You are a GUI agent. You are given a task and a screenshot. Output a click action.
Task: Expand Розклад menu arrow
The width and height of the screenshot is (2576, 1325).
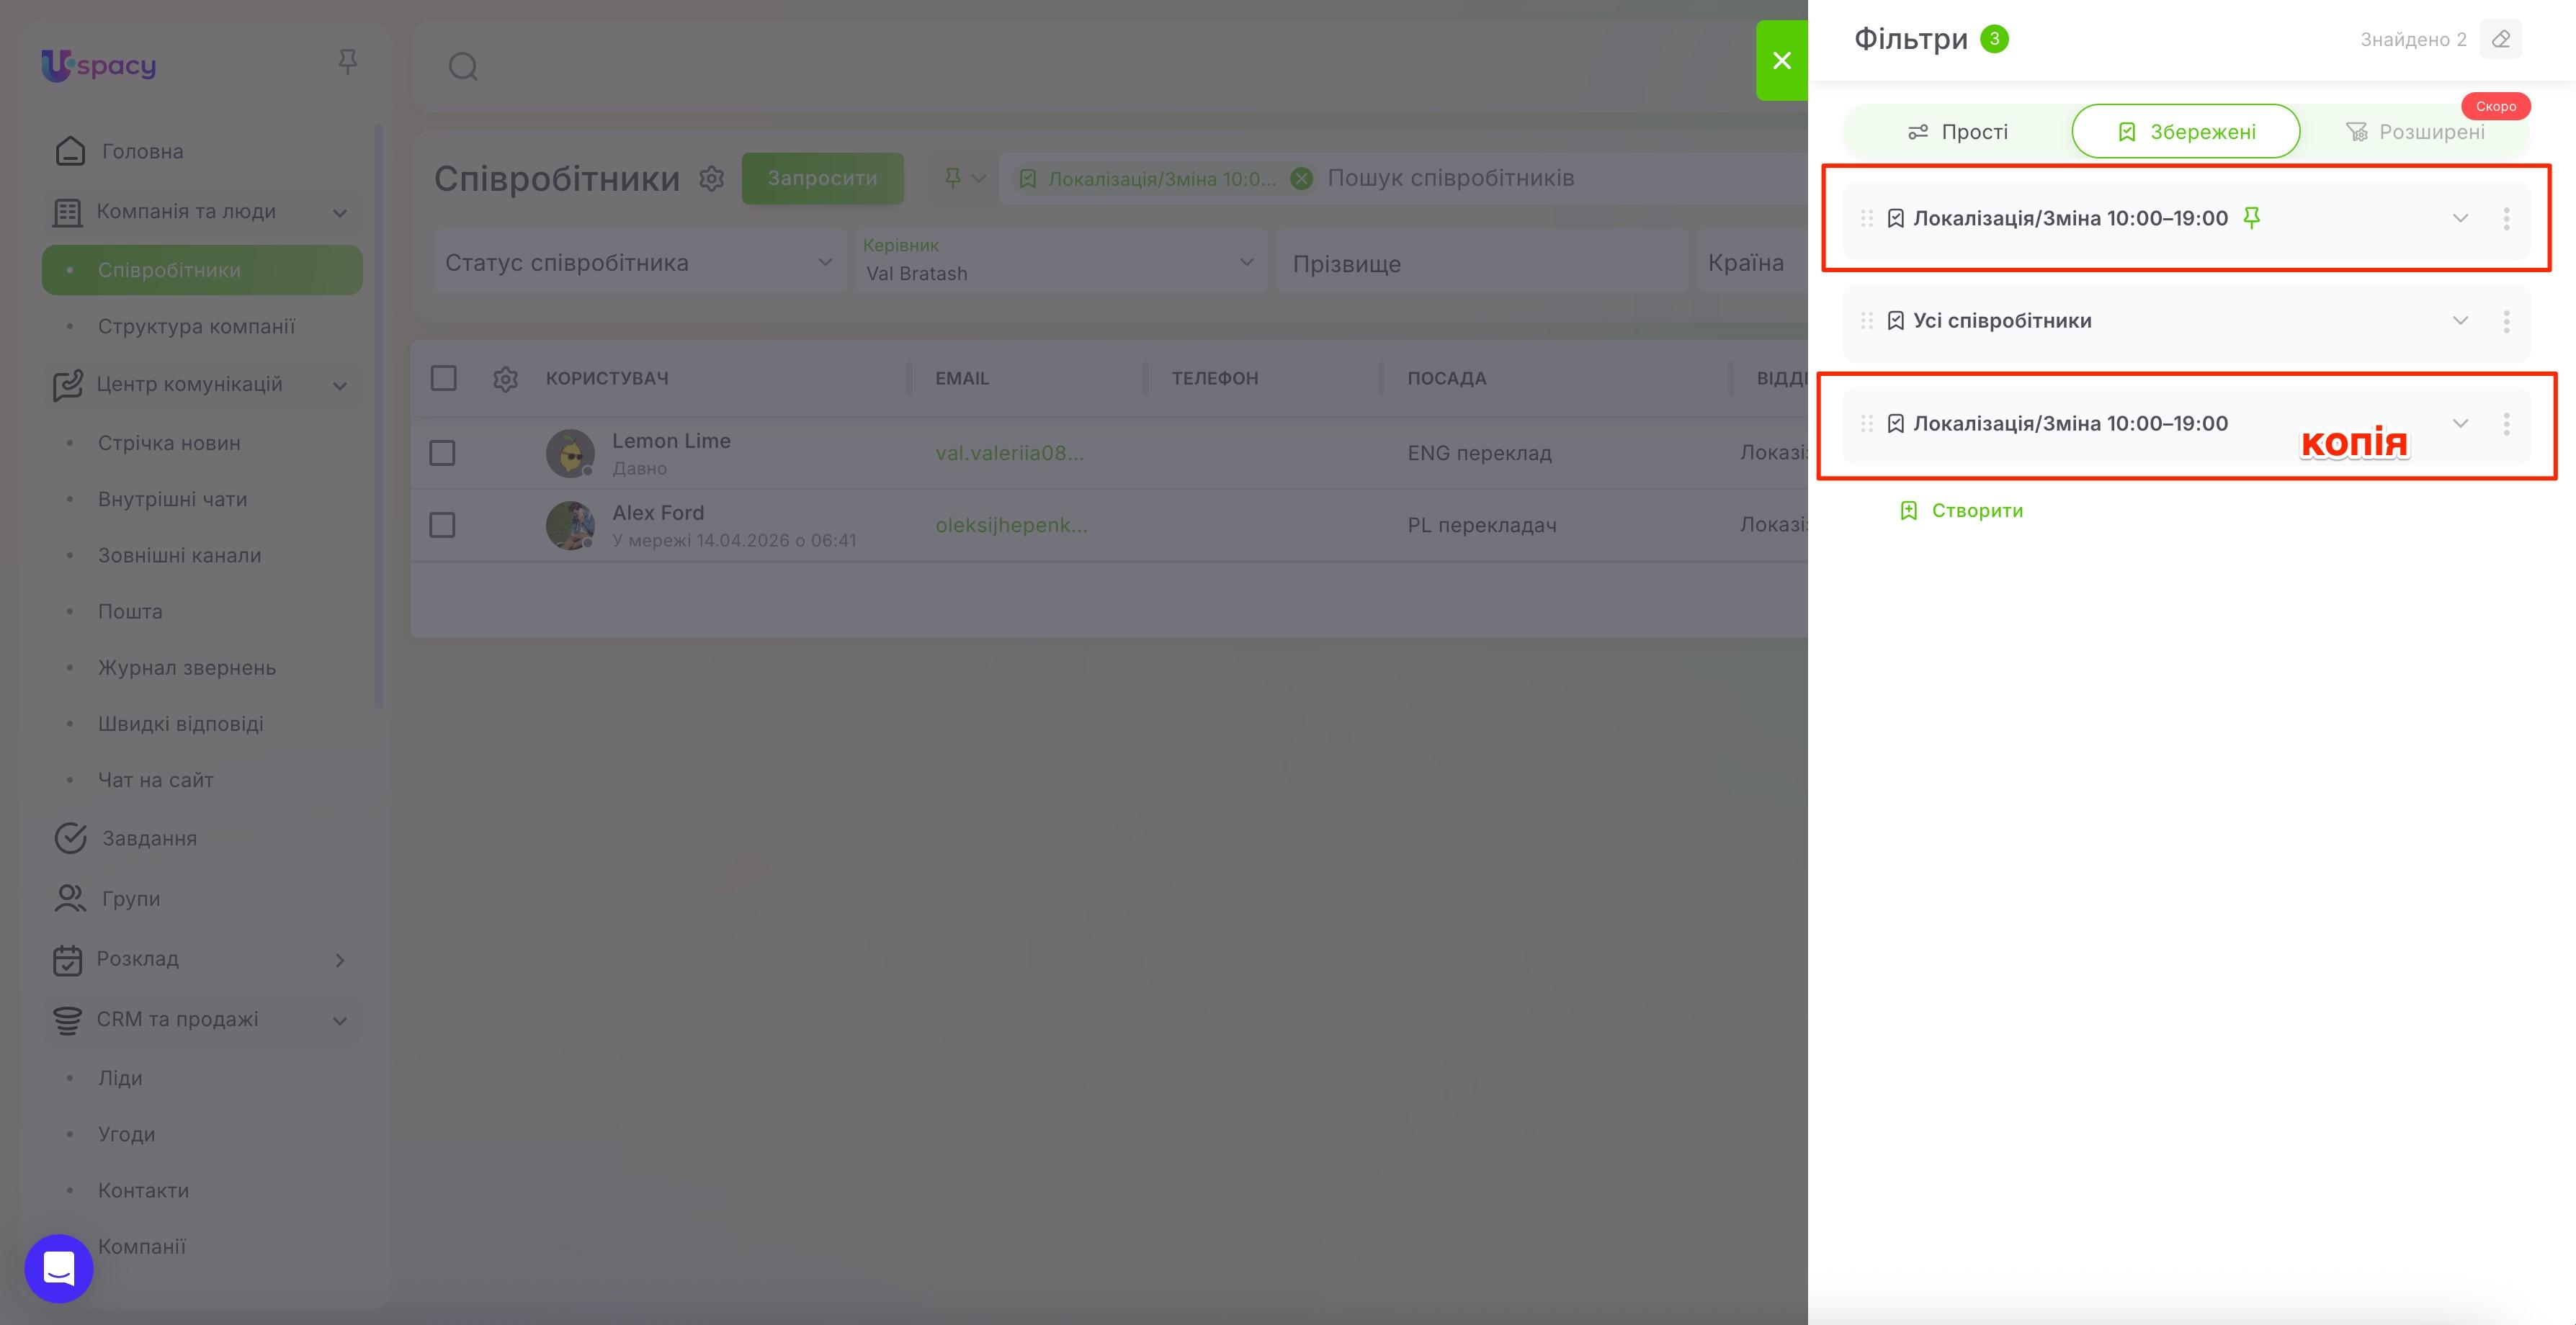tap(340, 961)
